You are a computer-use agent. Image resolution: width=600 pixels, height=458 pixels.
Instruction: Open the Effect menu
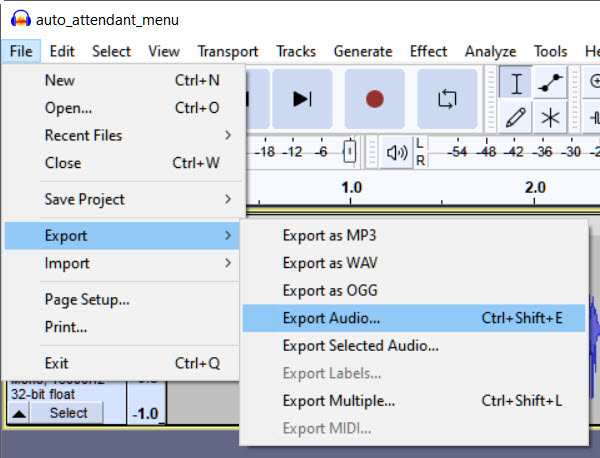[429, 51]
